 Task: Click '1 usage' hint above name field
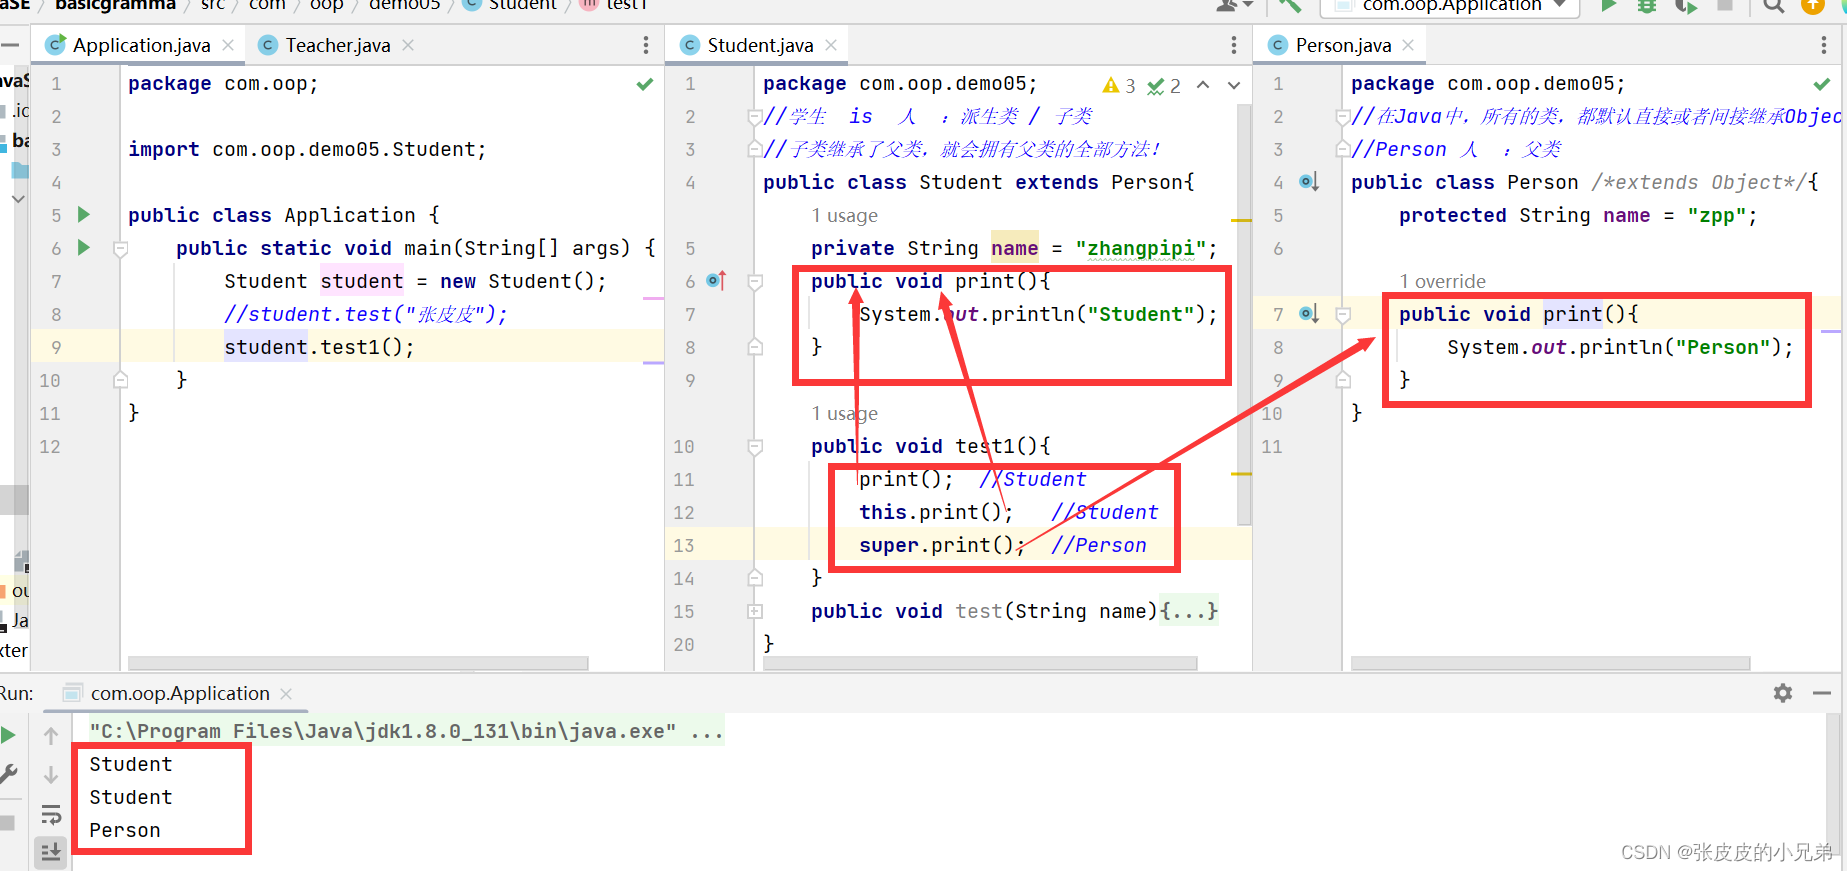click(x=844, y=216)
